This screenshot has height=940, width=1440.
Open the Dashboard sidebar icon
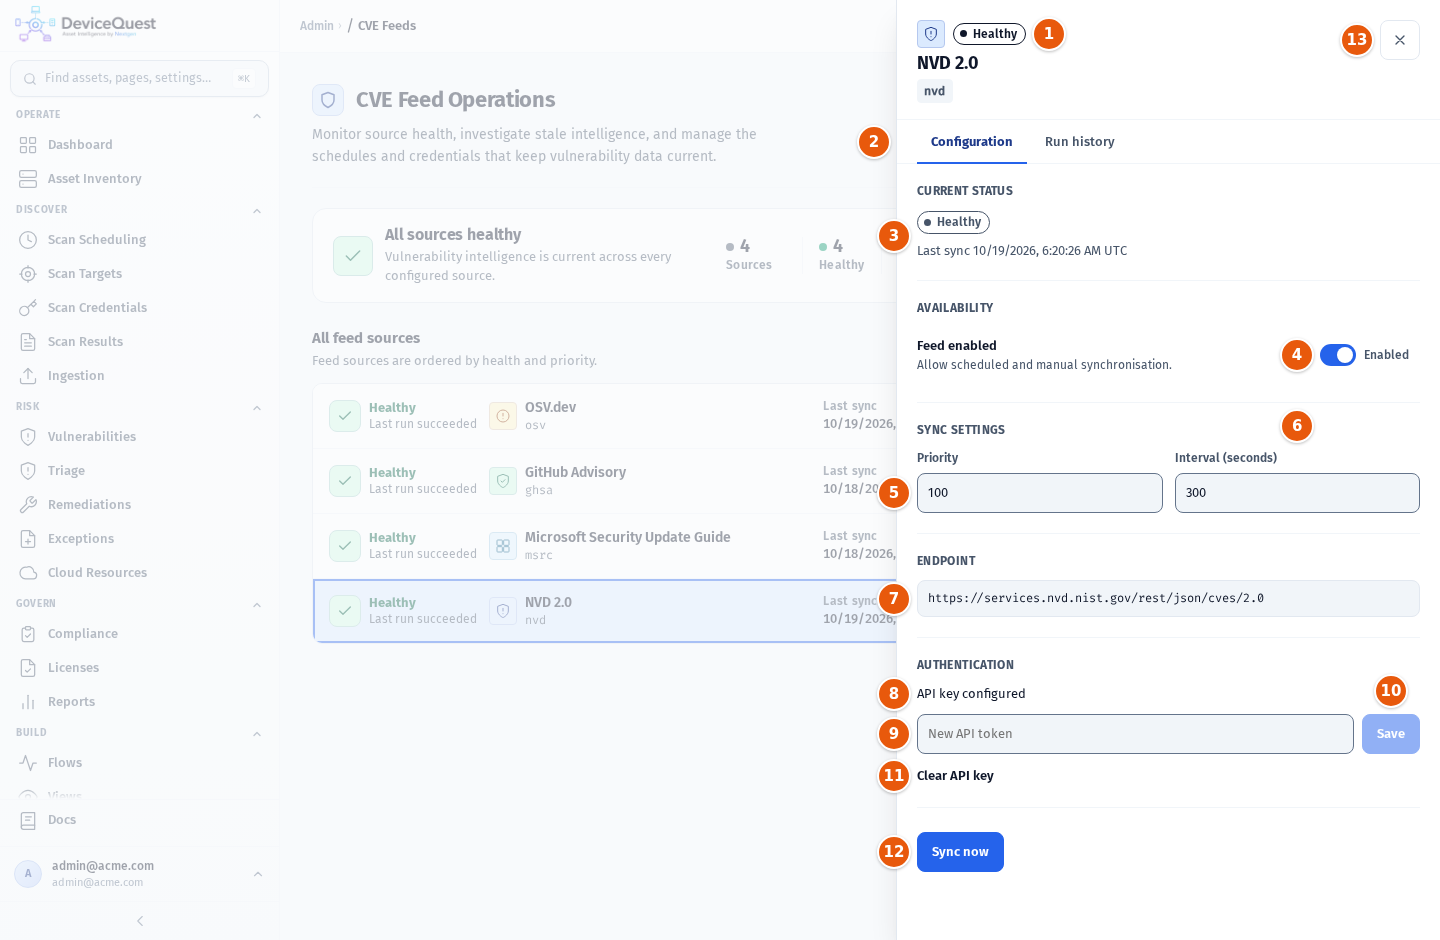[x=28, y=145]
